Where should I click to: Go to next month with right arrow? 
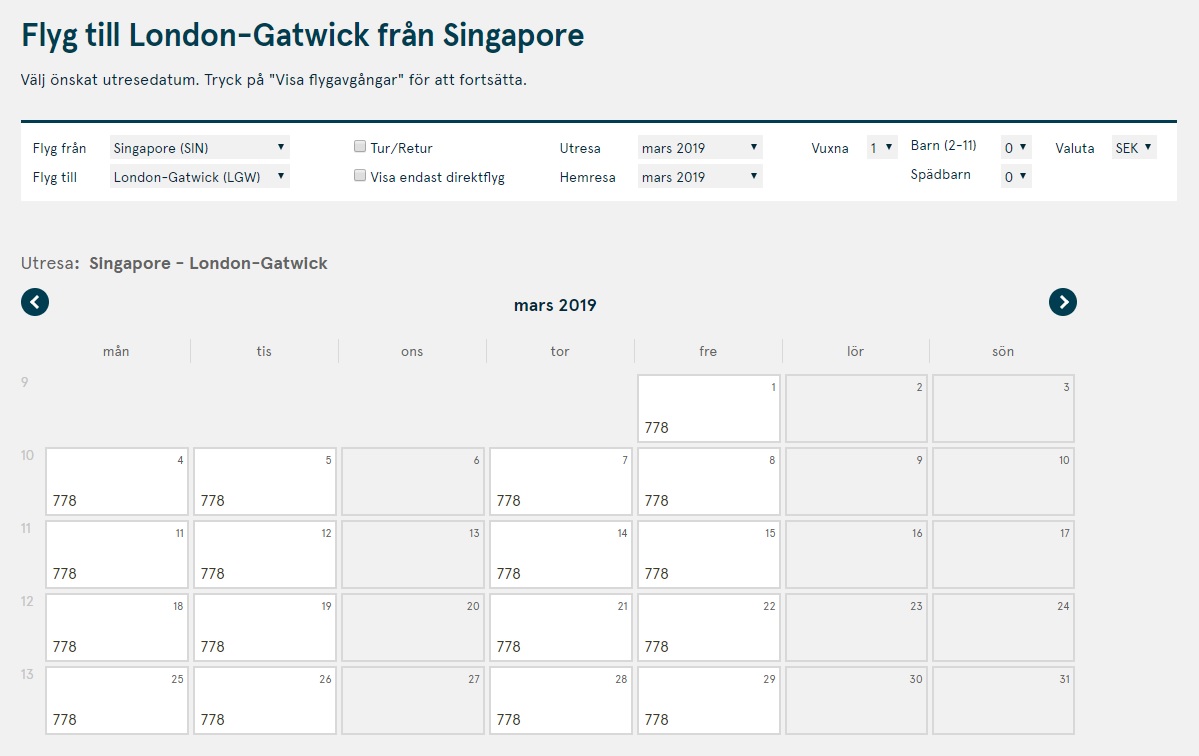(1063, 302)
